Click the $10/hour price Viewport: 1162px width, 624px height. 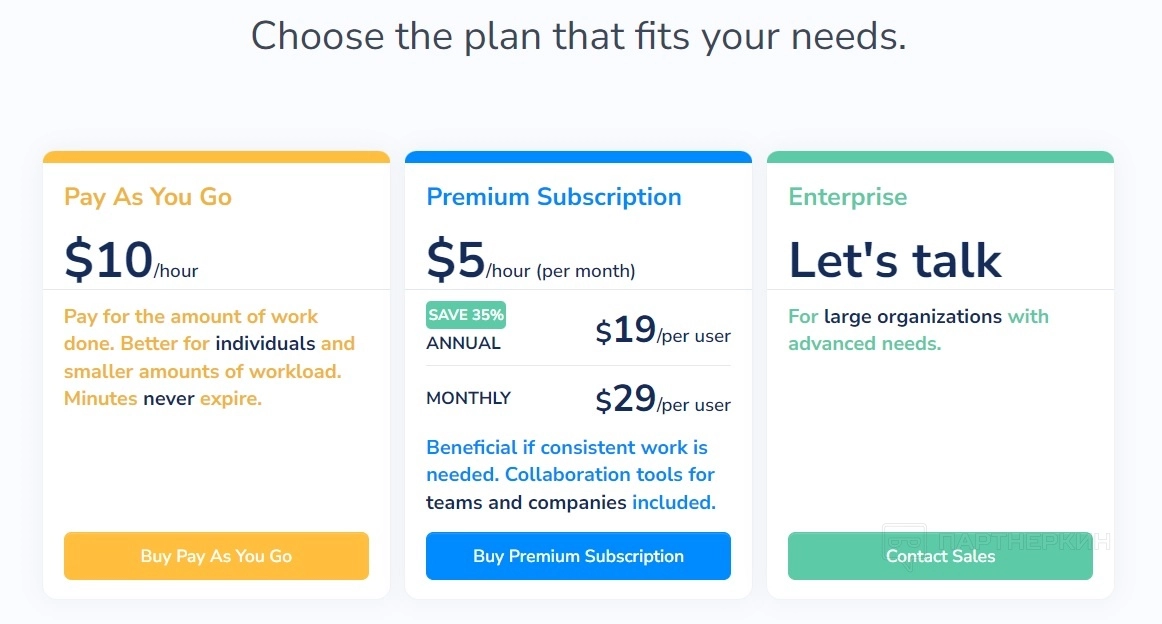pos(131,260)
